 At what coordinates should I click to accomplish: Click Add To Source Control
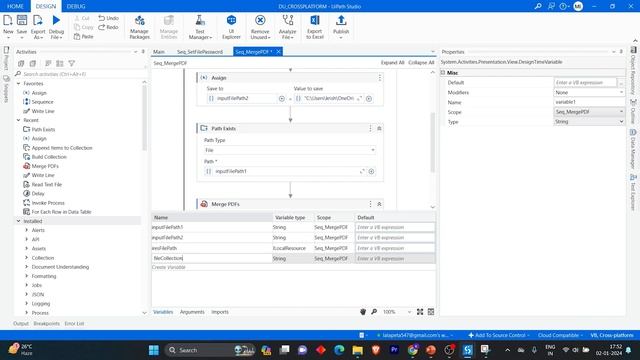click(498, 335)
